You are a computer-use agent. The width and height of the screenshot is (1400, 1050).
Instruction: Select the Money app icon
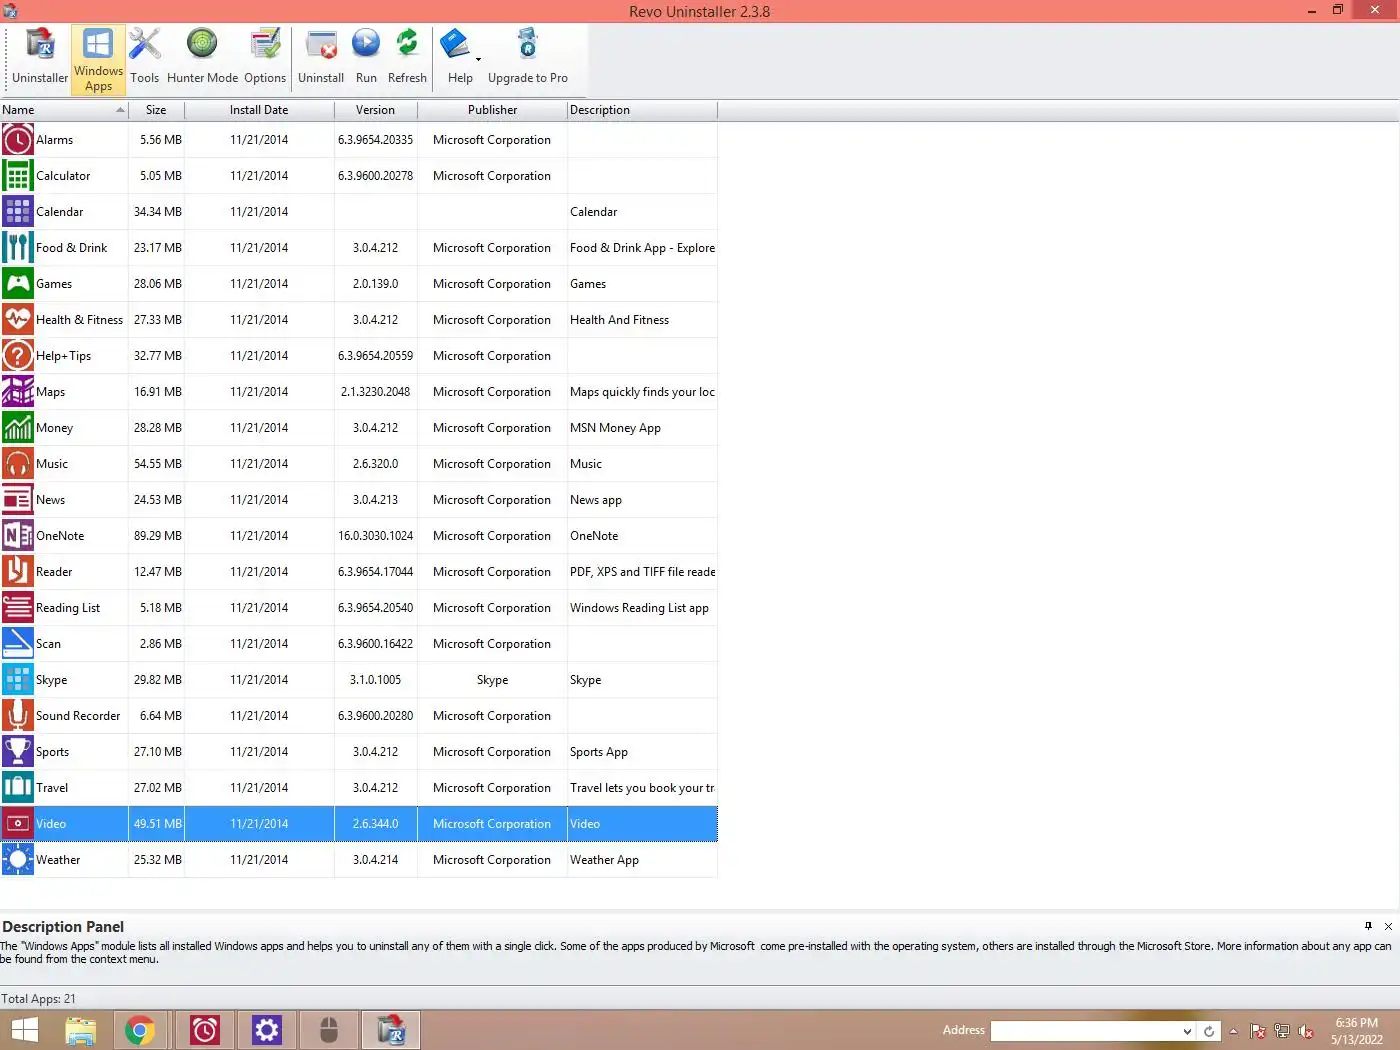click(18, 428)
